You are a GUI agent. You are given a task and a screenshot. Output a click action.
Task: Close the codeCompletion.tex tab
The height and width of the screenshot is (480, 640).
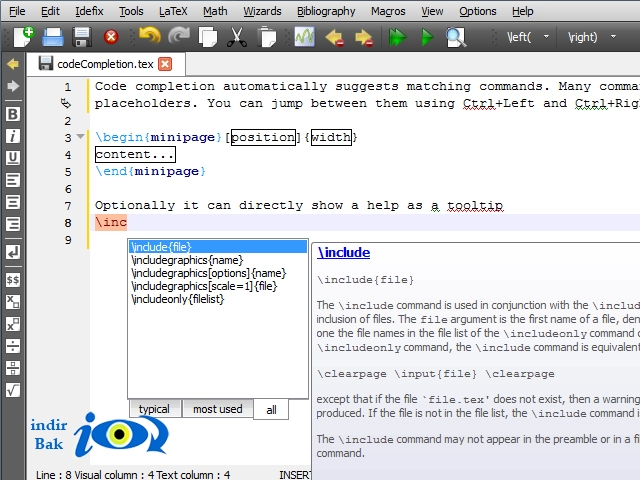pos(165,64)
